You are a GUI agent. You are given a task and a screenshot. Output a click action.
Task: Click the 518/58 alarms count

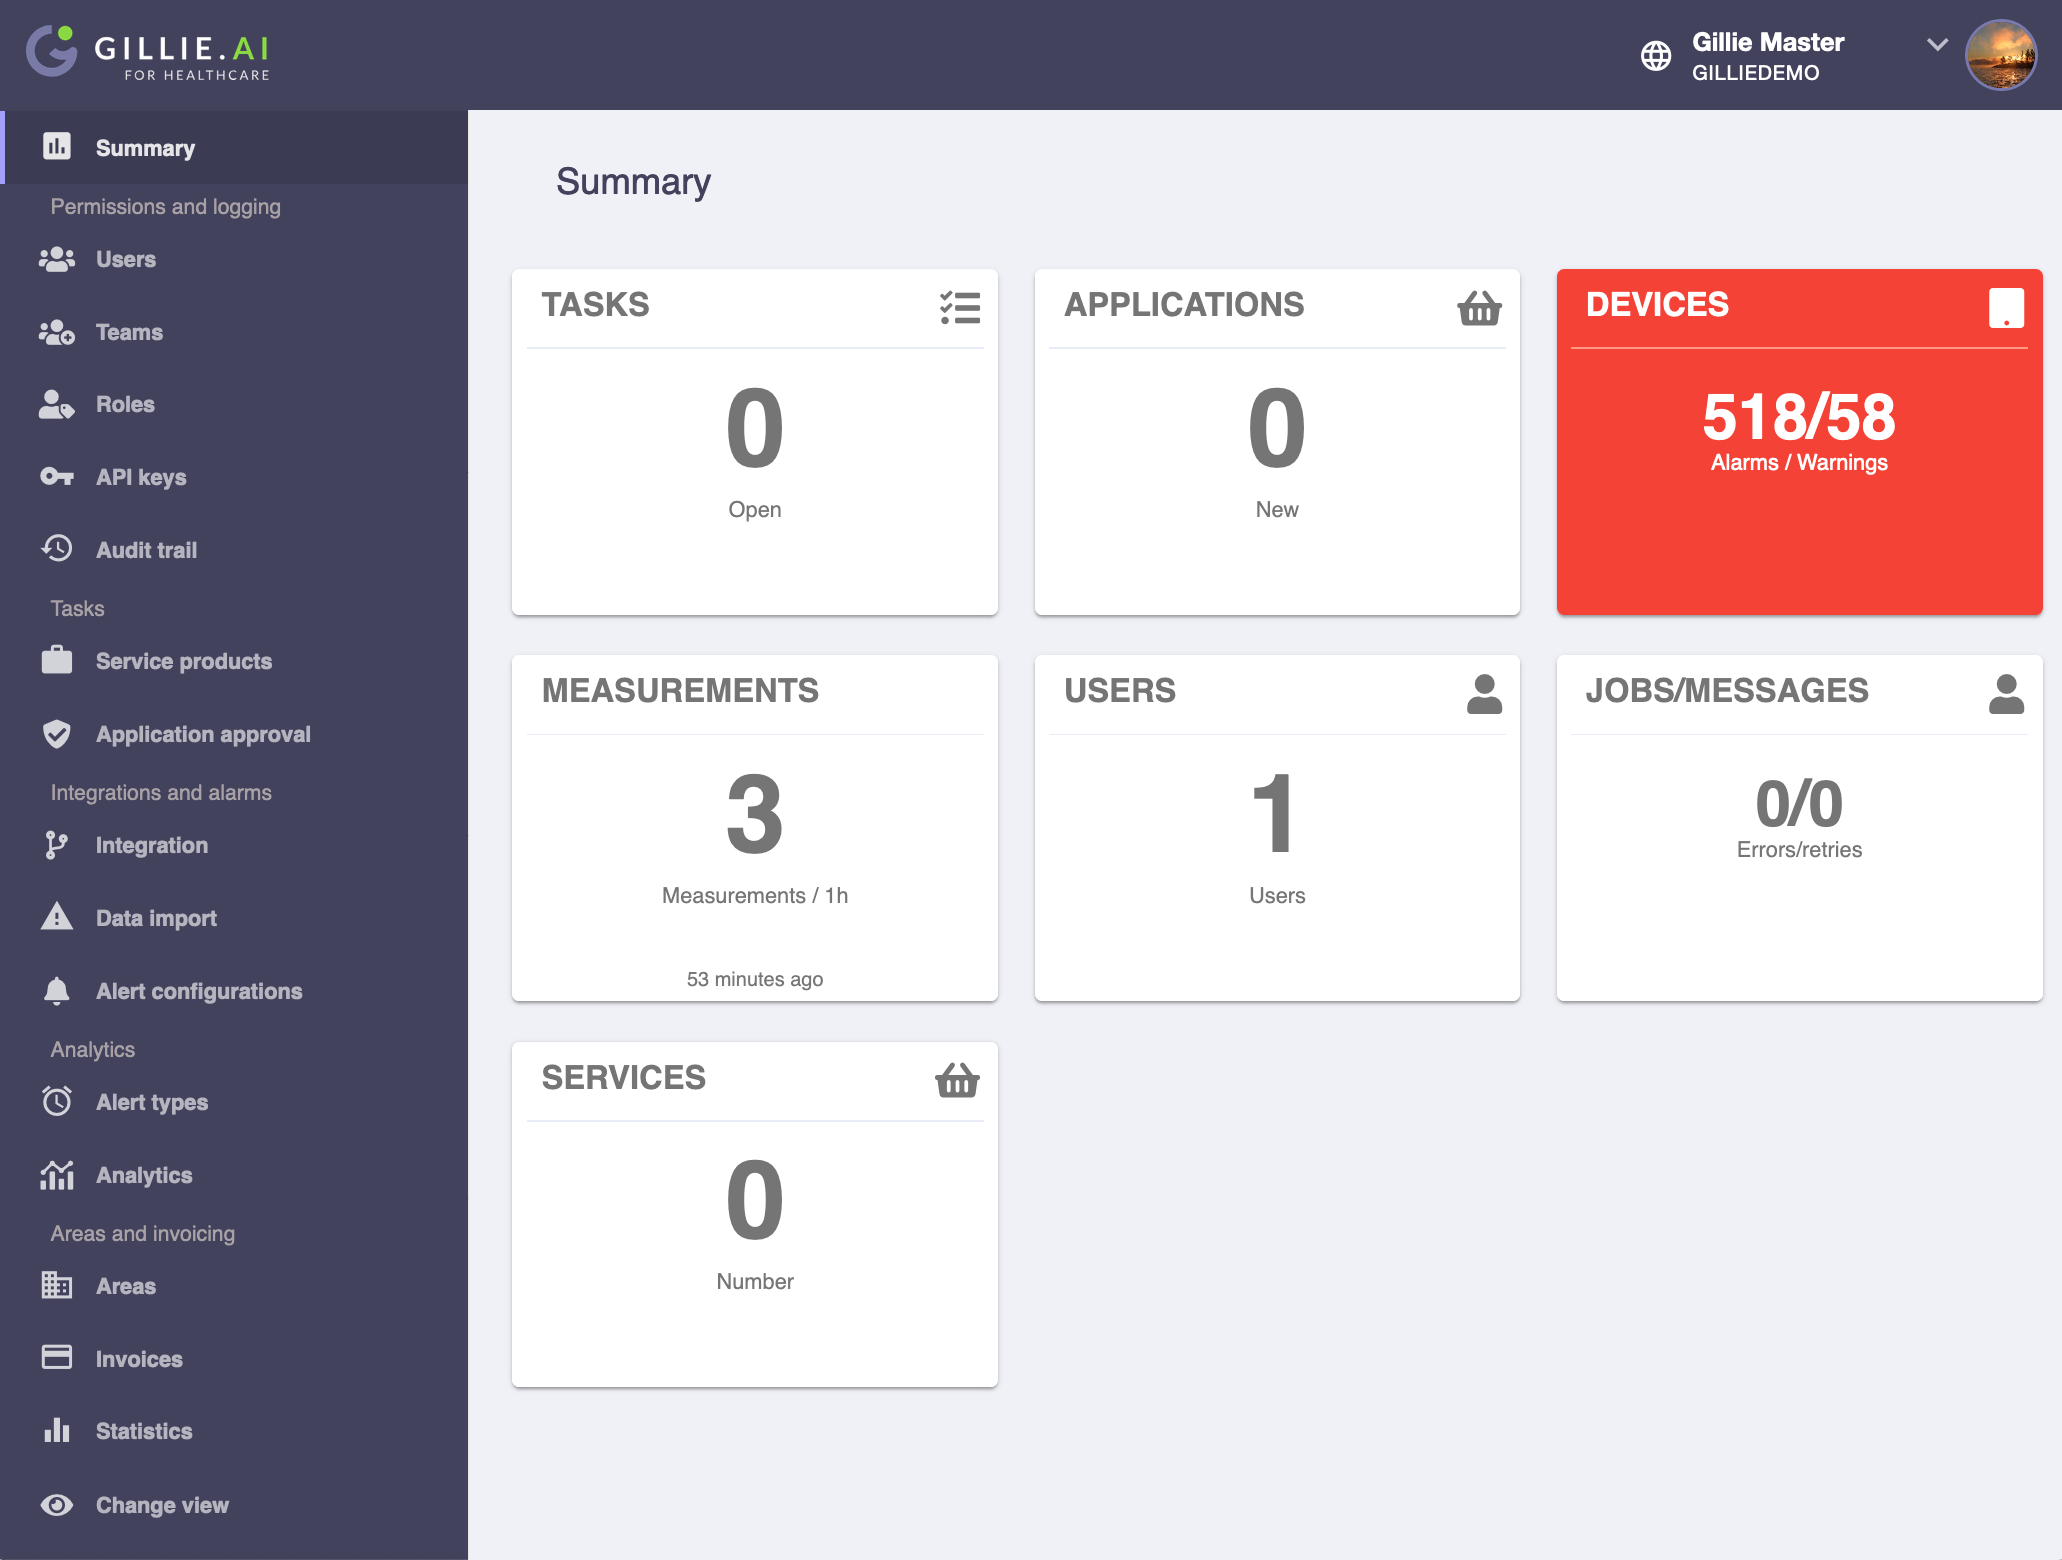1799,417
